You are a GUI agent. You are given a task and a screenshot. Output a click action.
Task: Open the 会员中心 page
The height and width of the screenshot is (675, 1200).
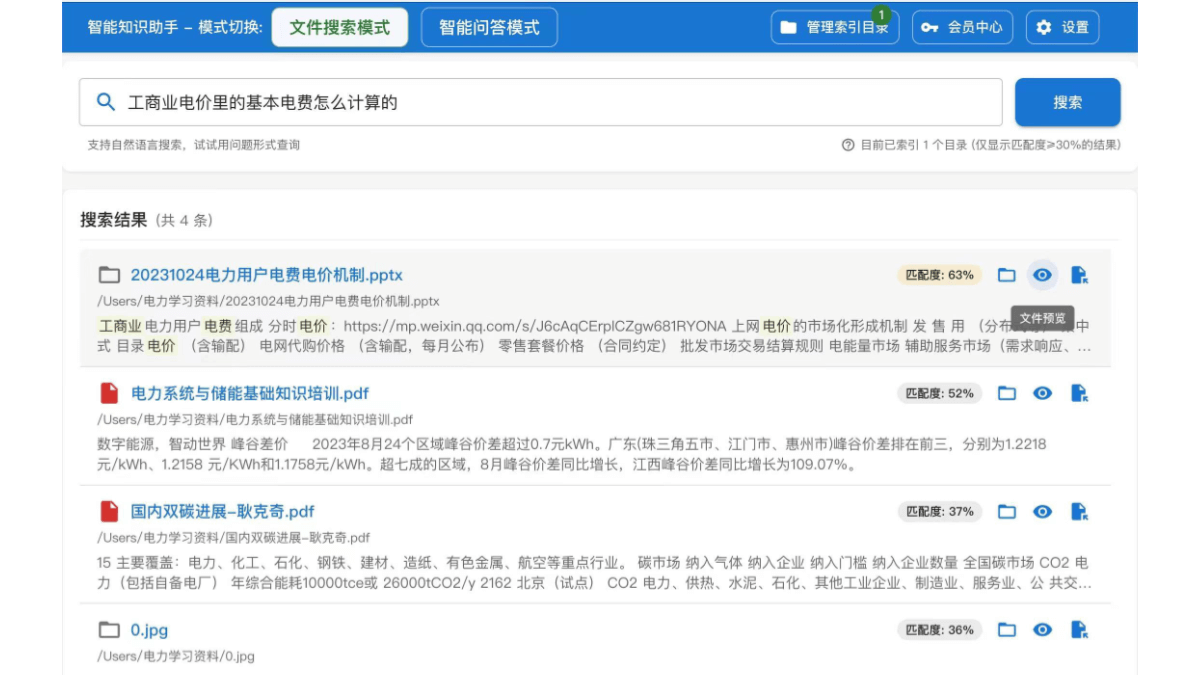(x=962, y=27)
